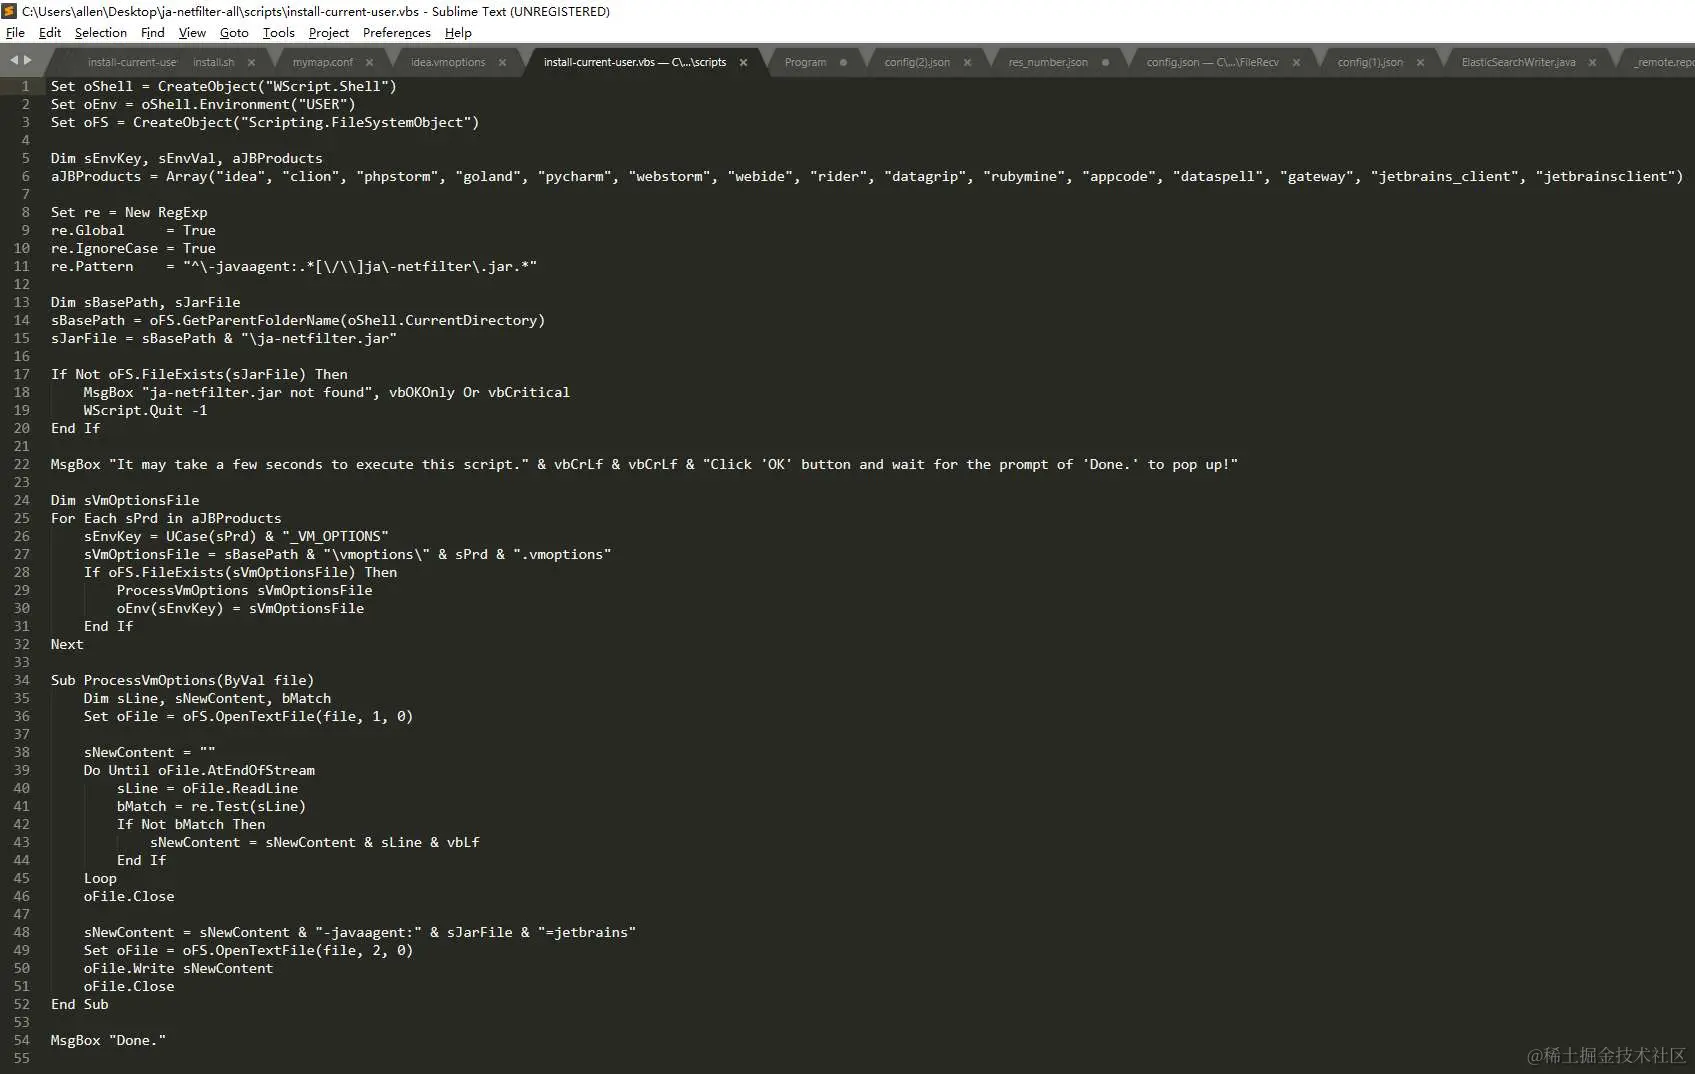1695x1074 pixels.
Task: Close the install-current-user.vbs tab
Action: point(743,62)
